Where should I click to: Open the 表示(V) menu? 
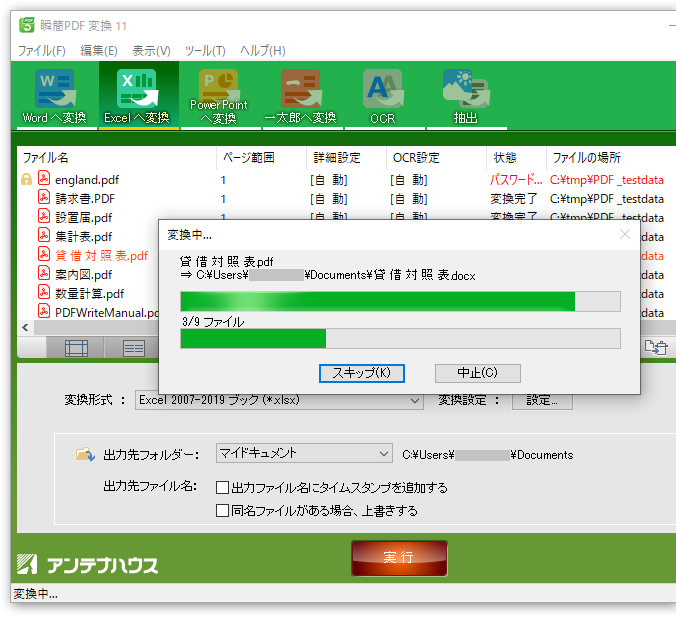[x=151, y=51]
